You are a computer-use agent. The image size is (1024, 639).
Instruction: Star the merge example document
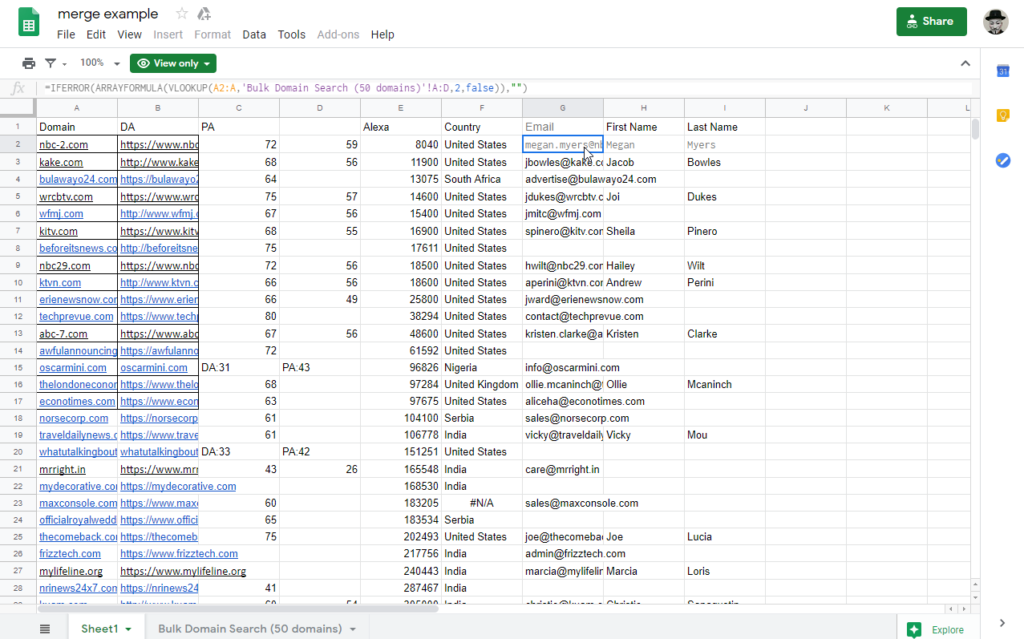181,14
